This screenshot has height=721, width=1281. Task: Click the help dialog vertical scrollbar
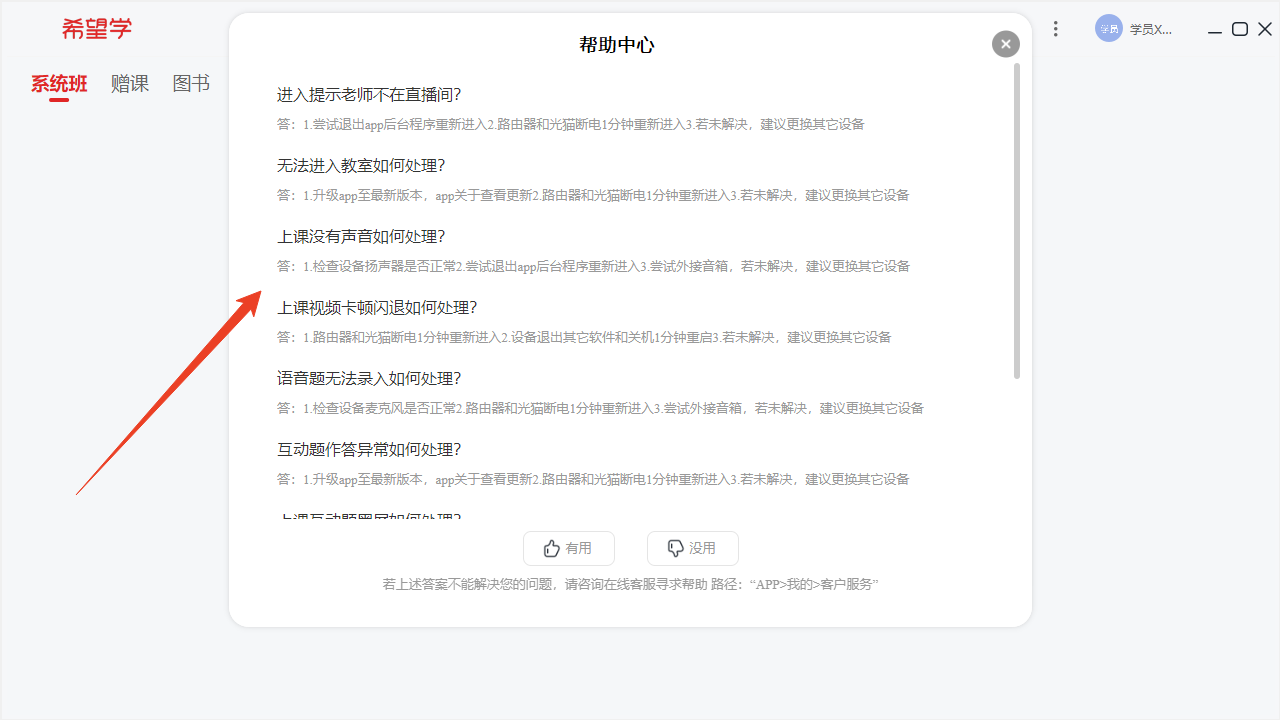coord(1017,221)
